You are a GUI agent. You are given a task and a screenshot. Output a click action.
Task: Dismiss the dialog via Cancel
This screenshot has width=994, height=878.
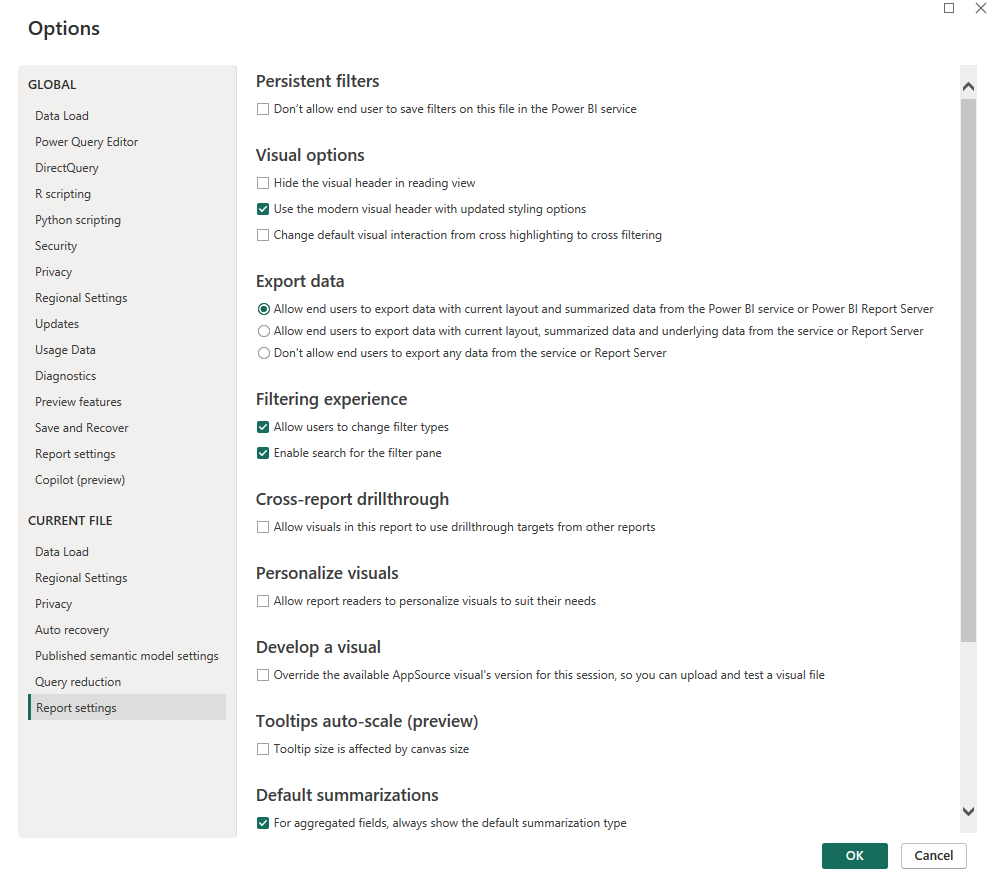tap(933, 856)
